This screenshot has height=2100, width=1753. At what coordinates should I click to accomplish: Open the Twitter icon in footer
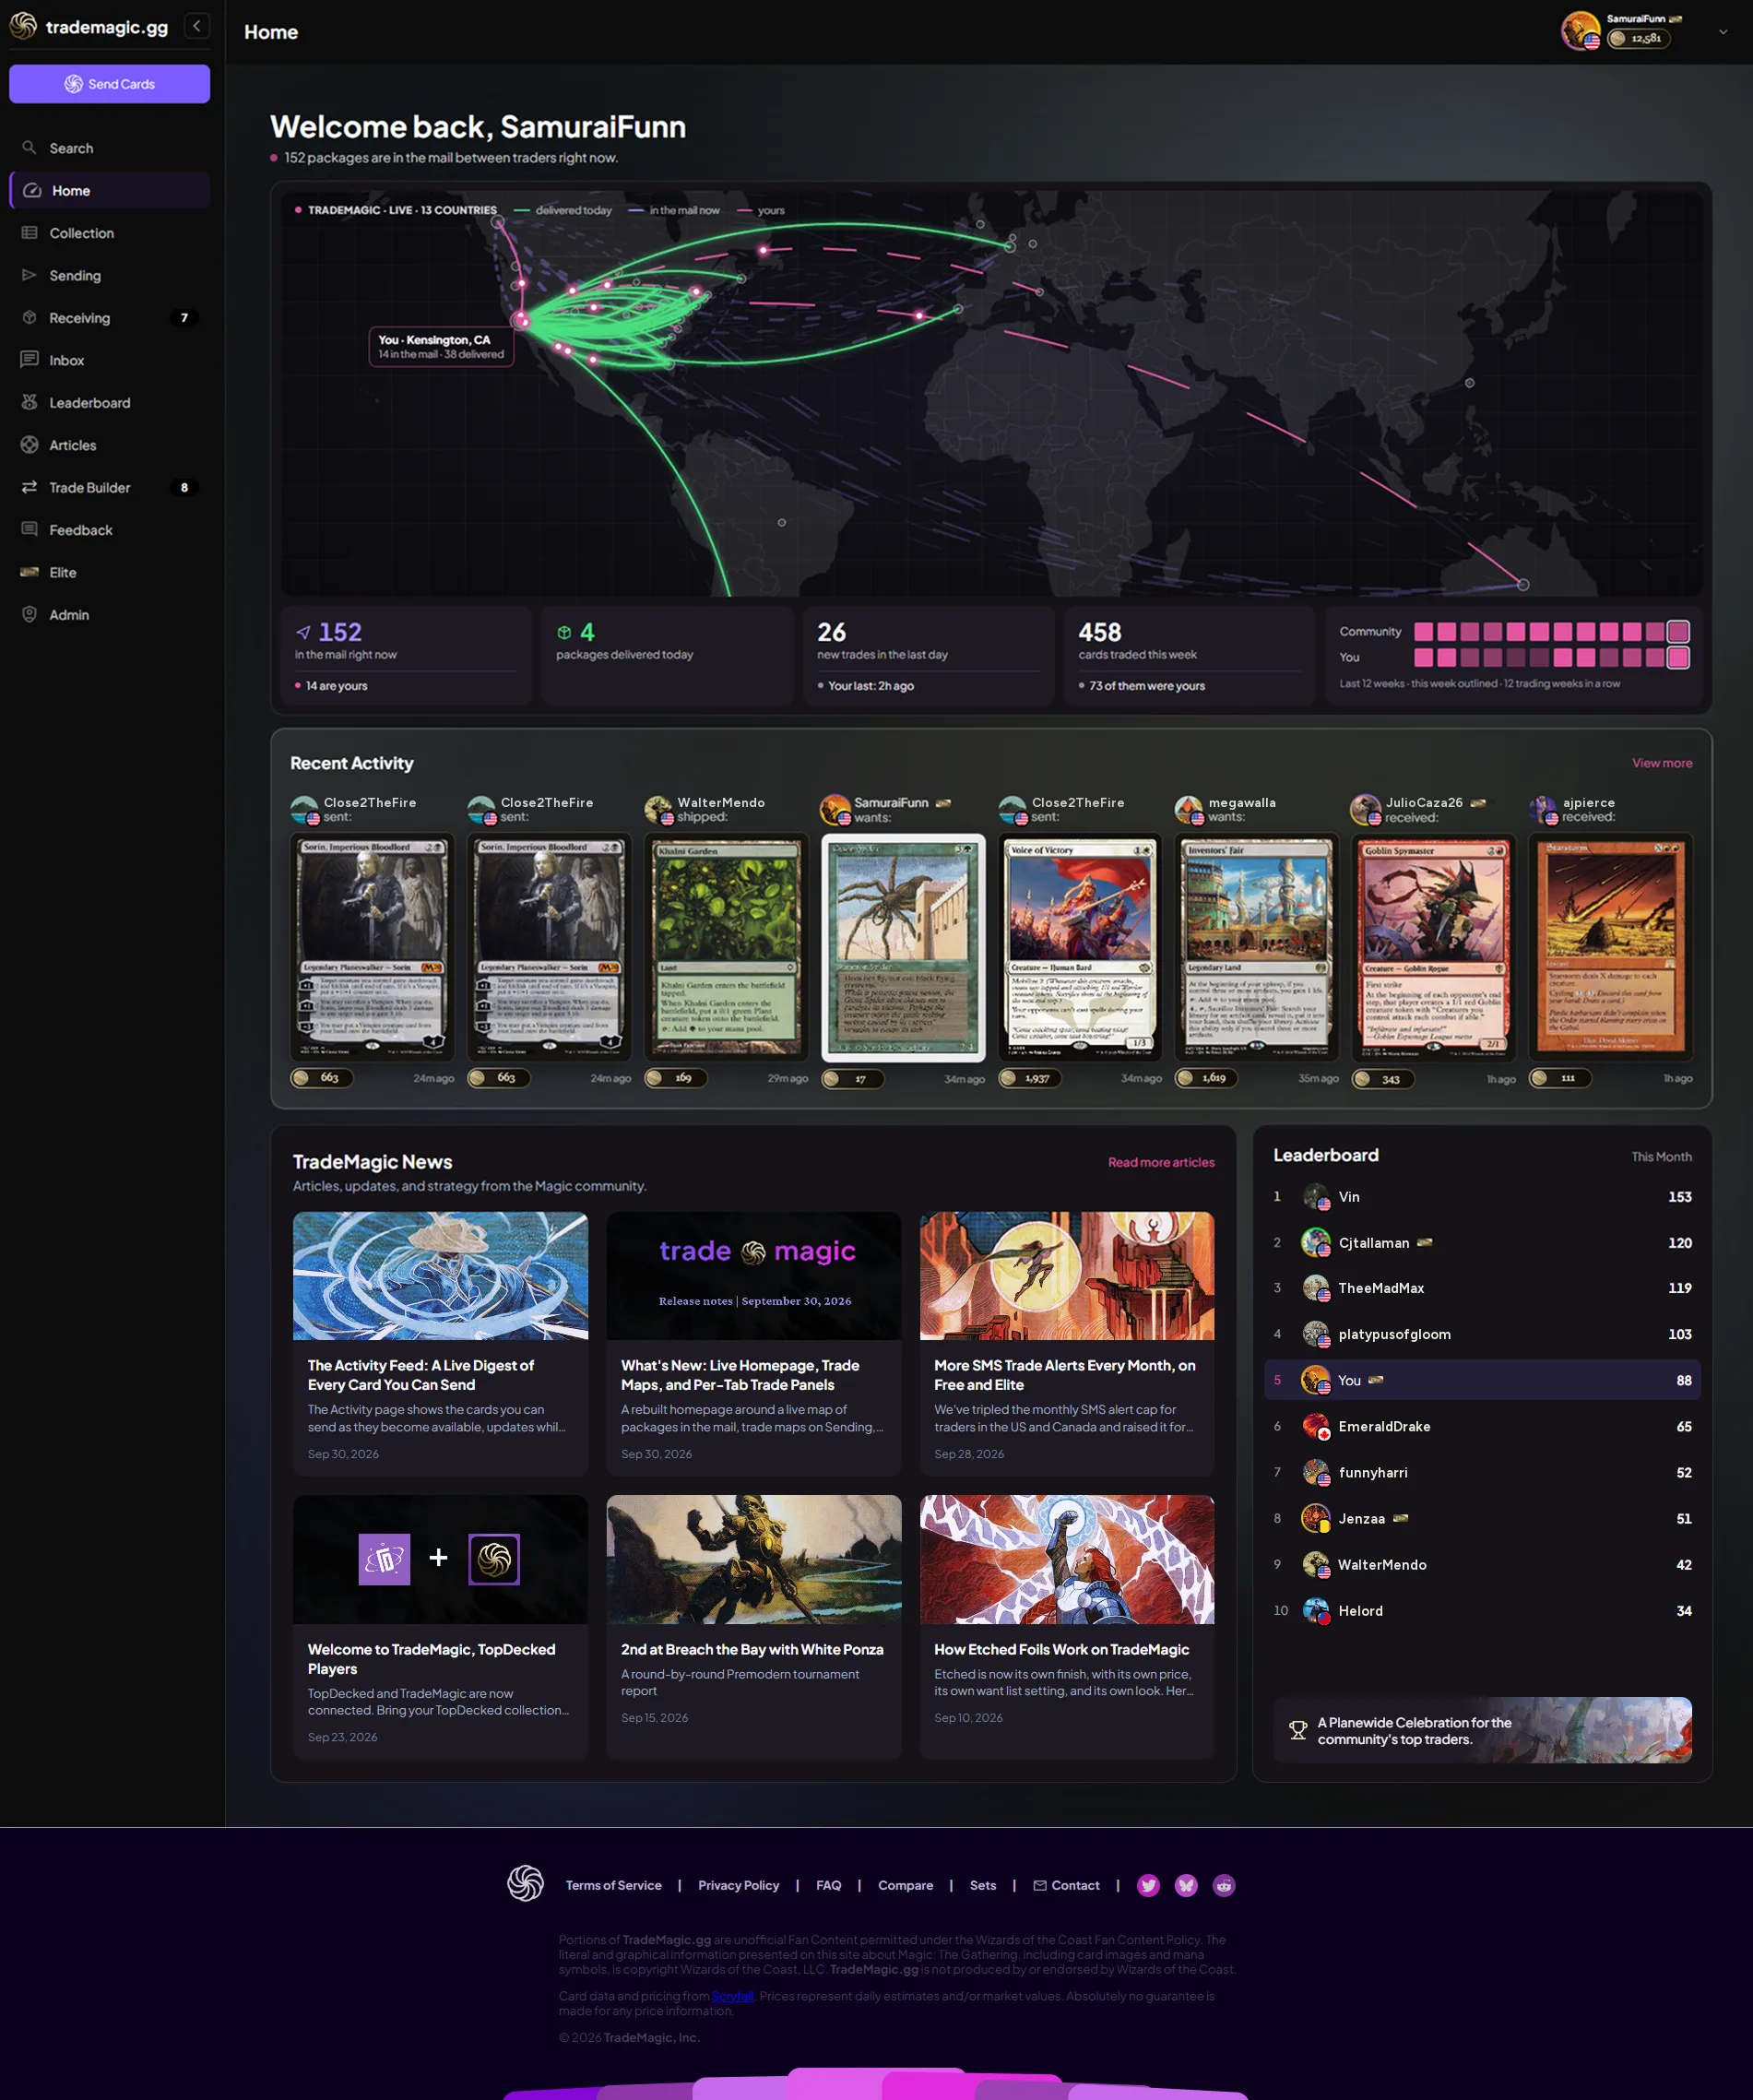pyautogui.click(x=1148, y=1885)
